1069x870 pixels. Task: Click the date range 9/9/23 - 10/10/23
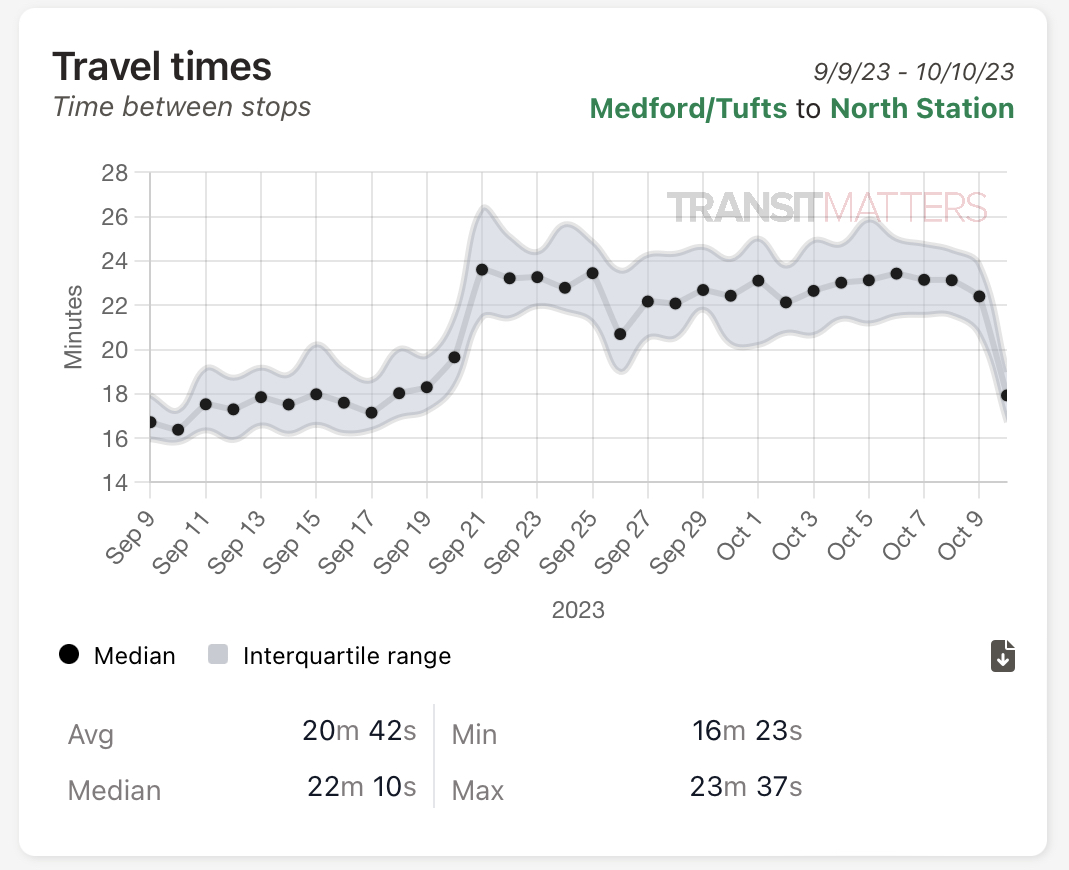pos(914,72)
